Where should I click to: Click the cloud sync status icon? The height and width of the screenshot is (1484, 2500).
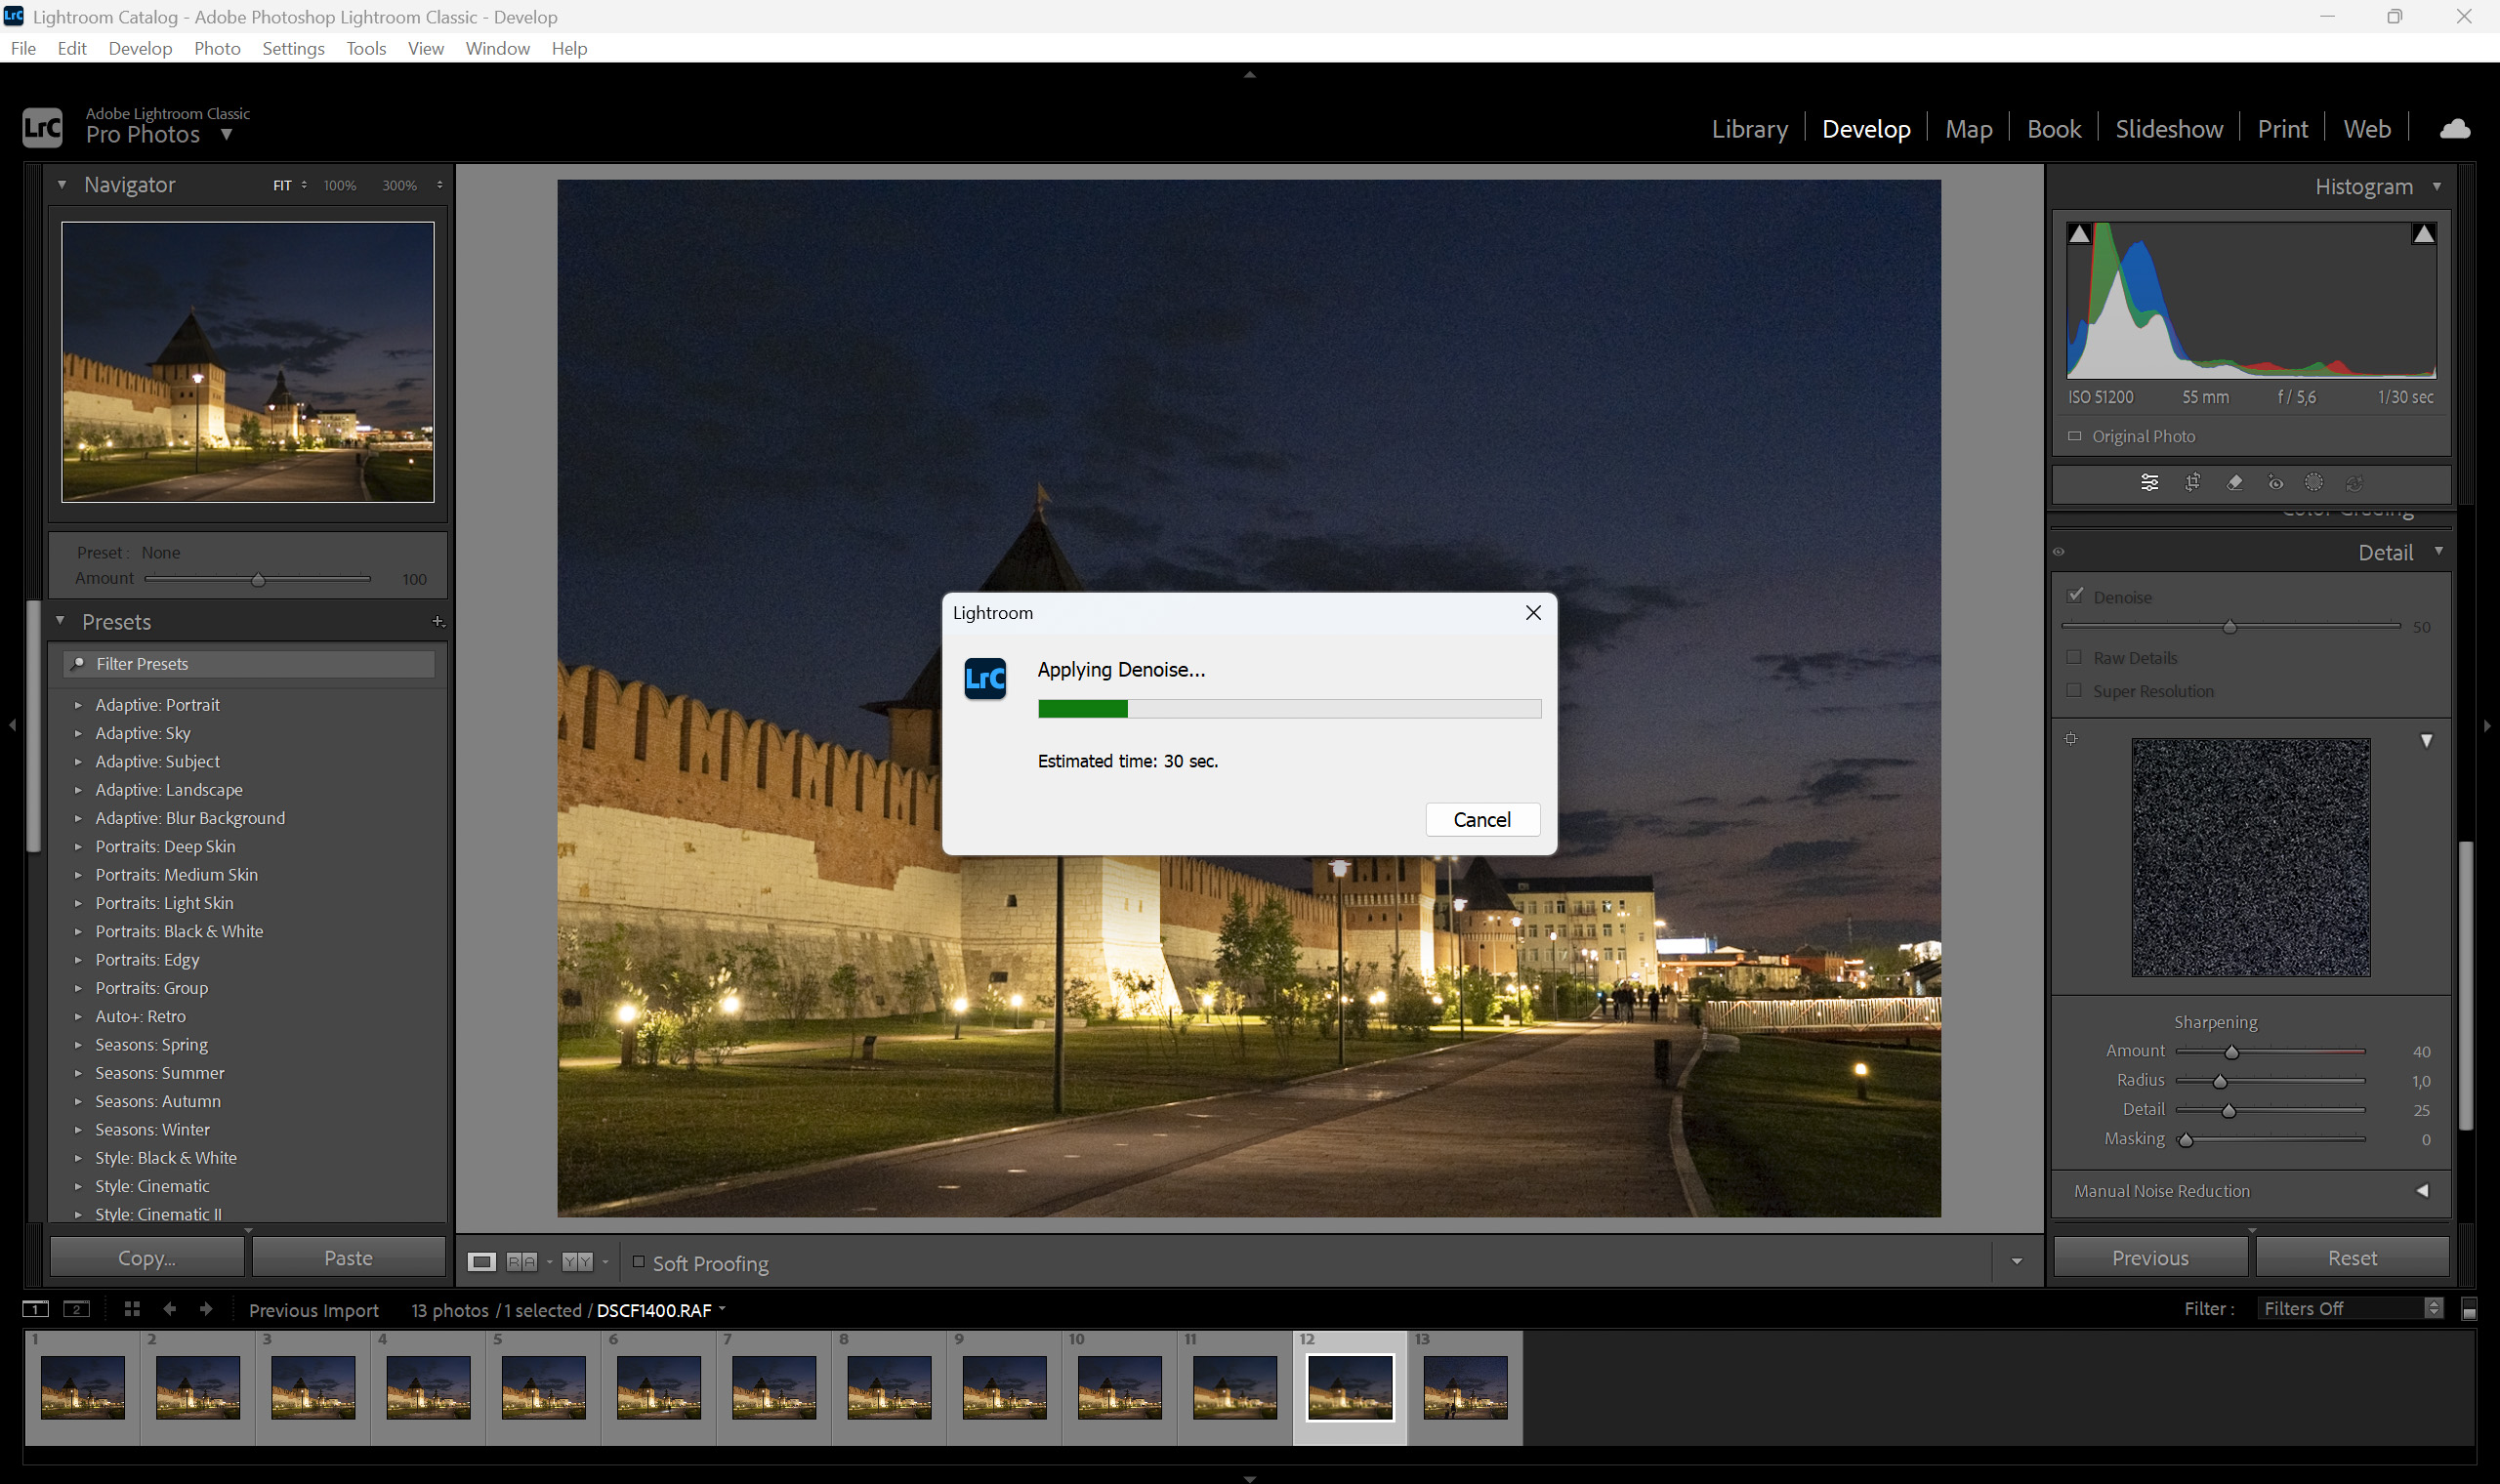coord(2455,129)
